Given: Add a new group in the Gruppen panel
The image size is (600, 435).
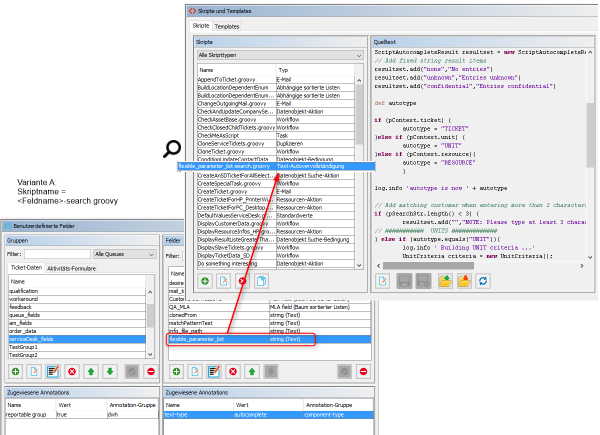Looking at the screenshot, I should [x=15, y=371].
